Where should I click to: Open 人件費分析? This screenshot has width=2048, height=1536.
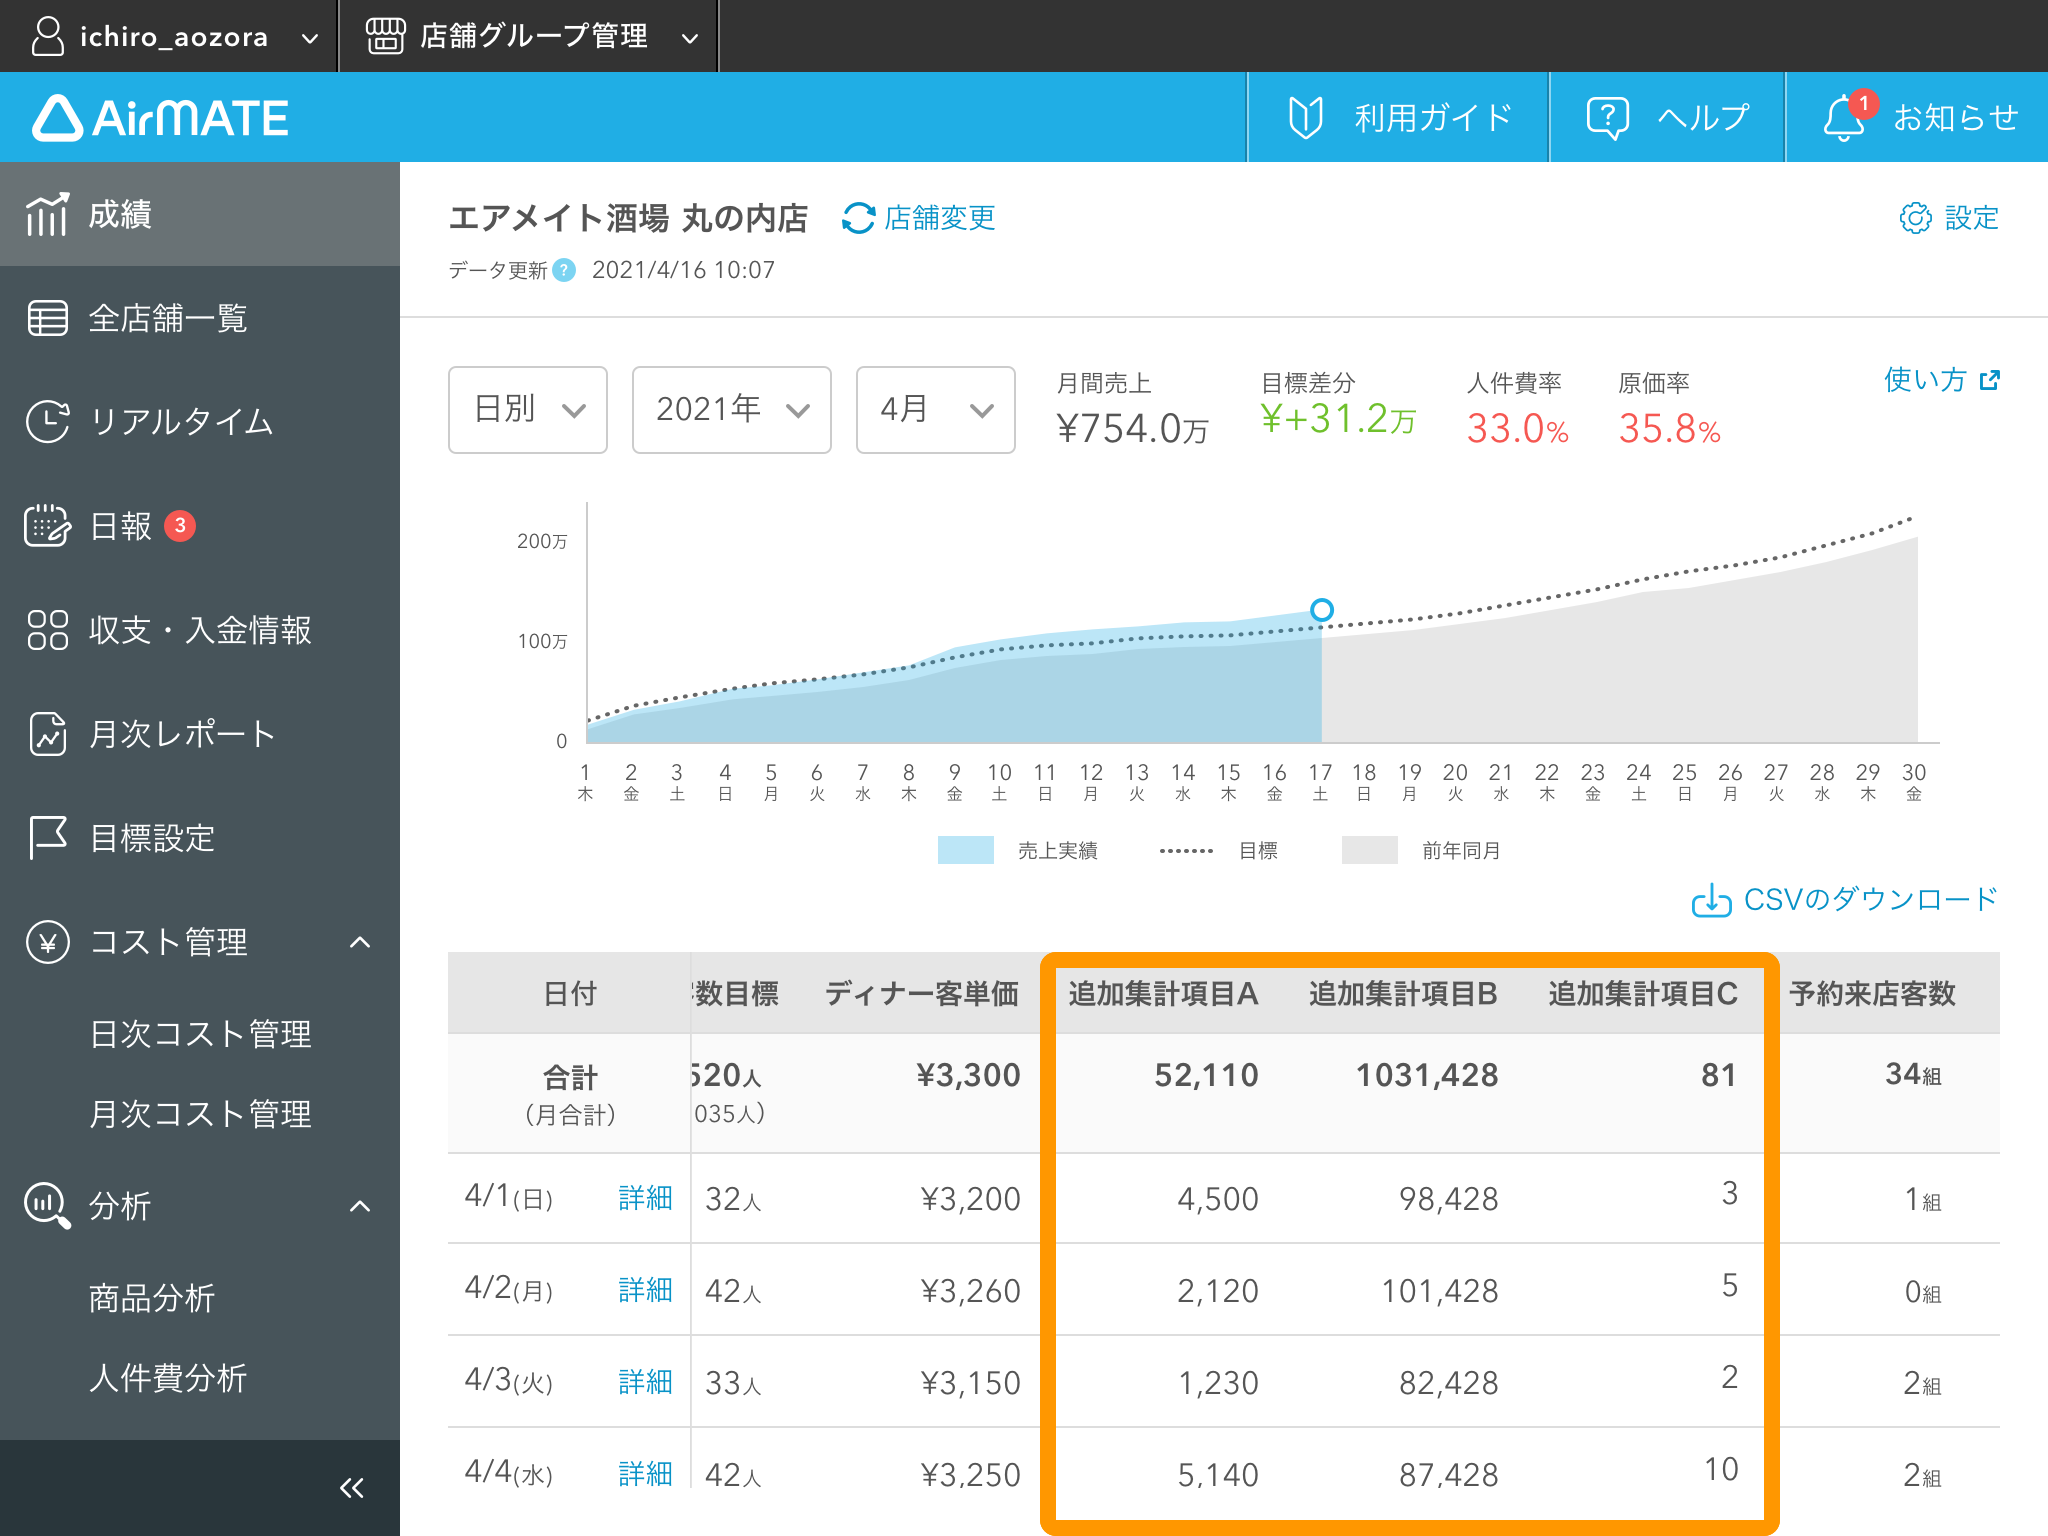coord(168,1377)
